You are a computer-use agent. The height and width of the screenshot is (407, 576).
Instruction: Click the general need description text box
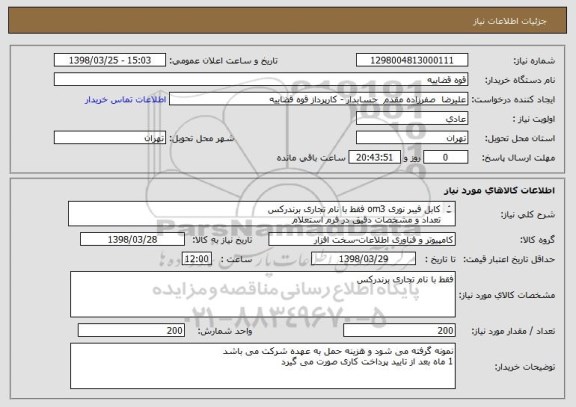click(x=262, y=214)
